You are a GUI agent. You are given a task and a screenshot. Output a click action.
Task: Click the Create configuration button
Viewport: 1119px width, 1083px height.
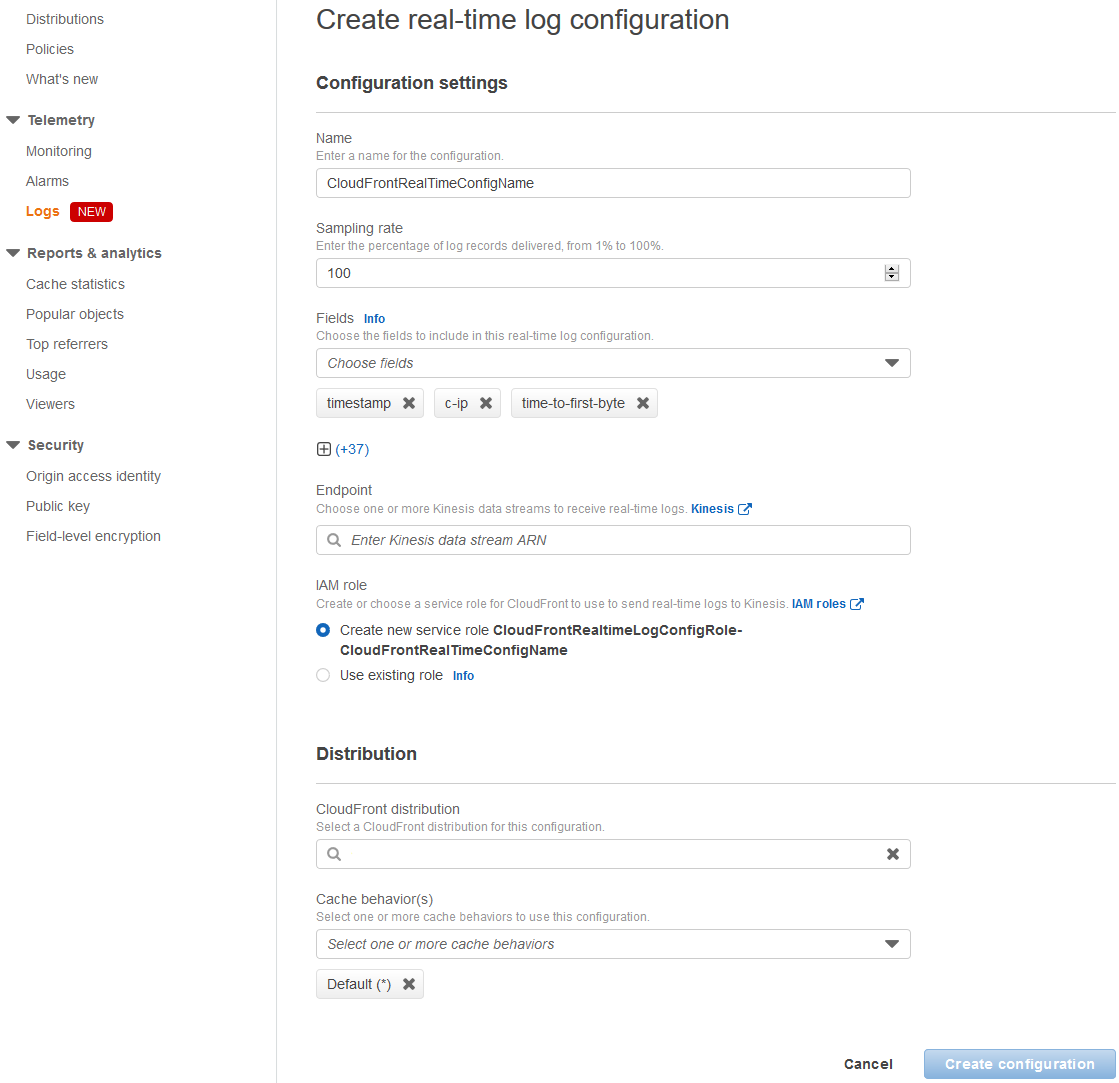click(1020, 1064)
